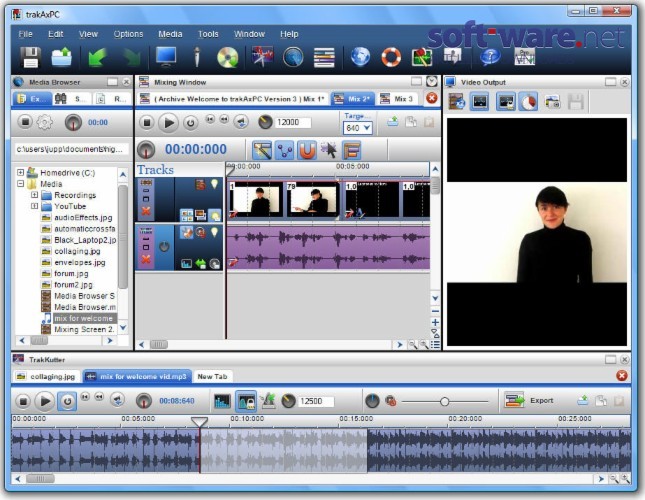Switch to the collaging.jpg tab in TrakKutter

coord(46,377)
